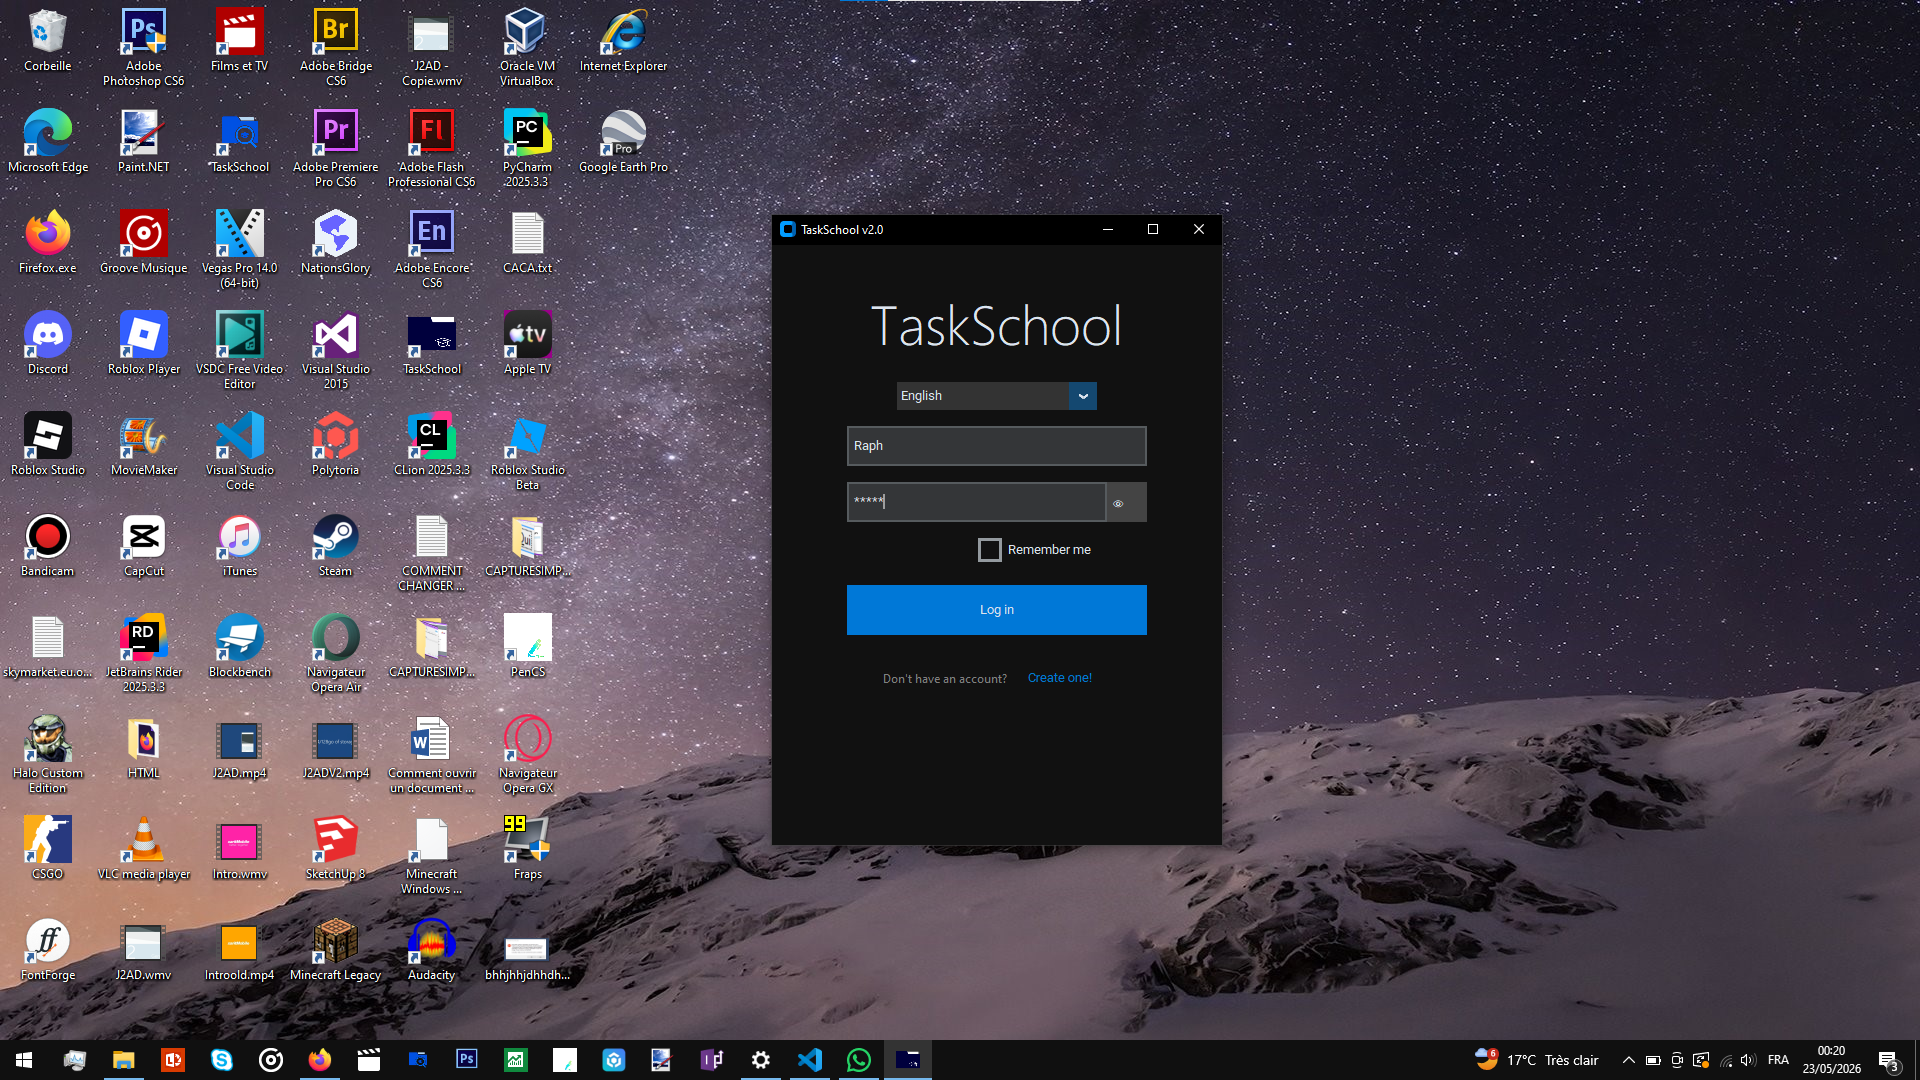Select the Audacity desktop icon
Image resolution: width=1920 pixels, height=1080 pixels.
click(x=431, y=950)
